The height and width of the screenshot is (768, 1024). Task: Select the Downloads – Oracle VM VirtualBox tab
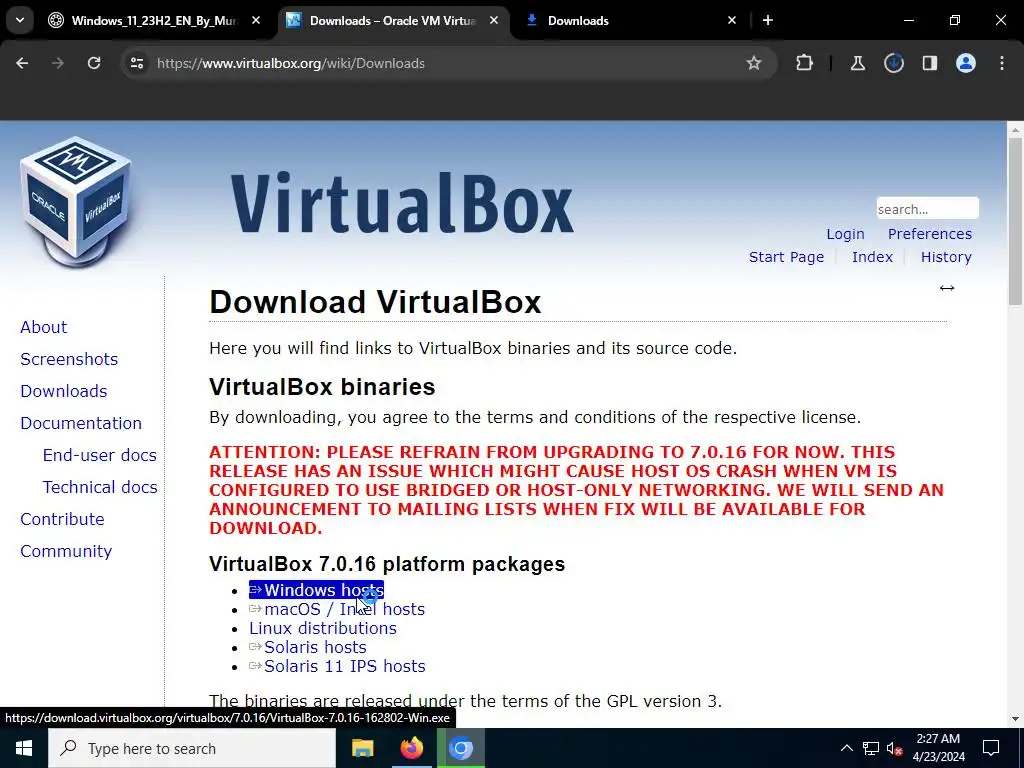click(x=392, y=21)
